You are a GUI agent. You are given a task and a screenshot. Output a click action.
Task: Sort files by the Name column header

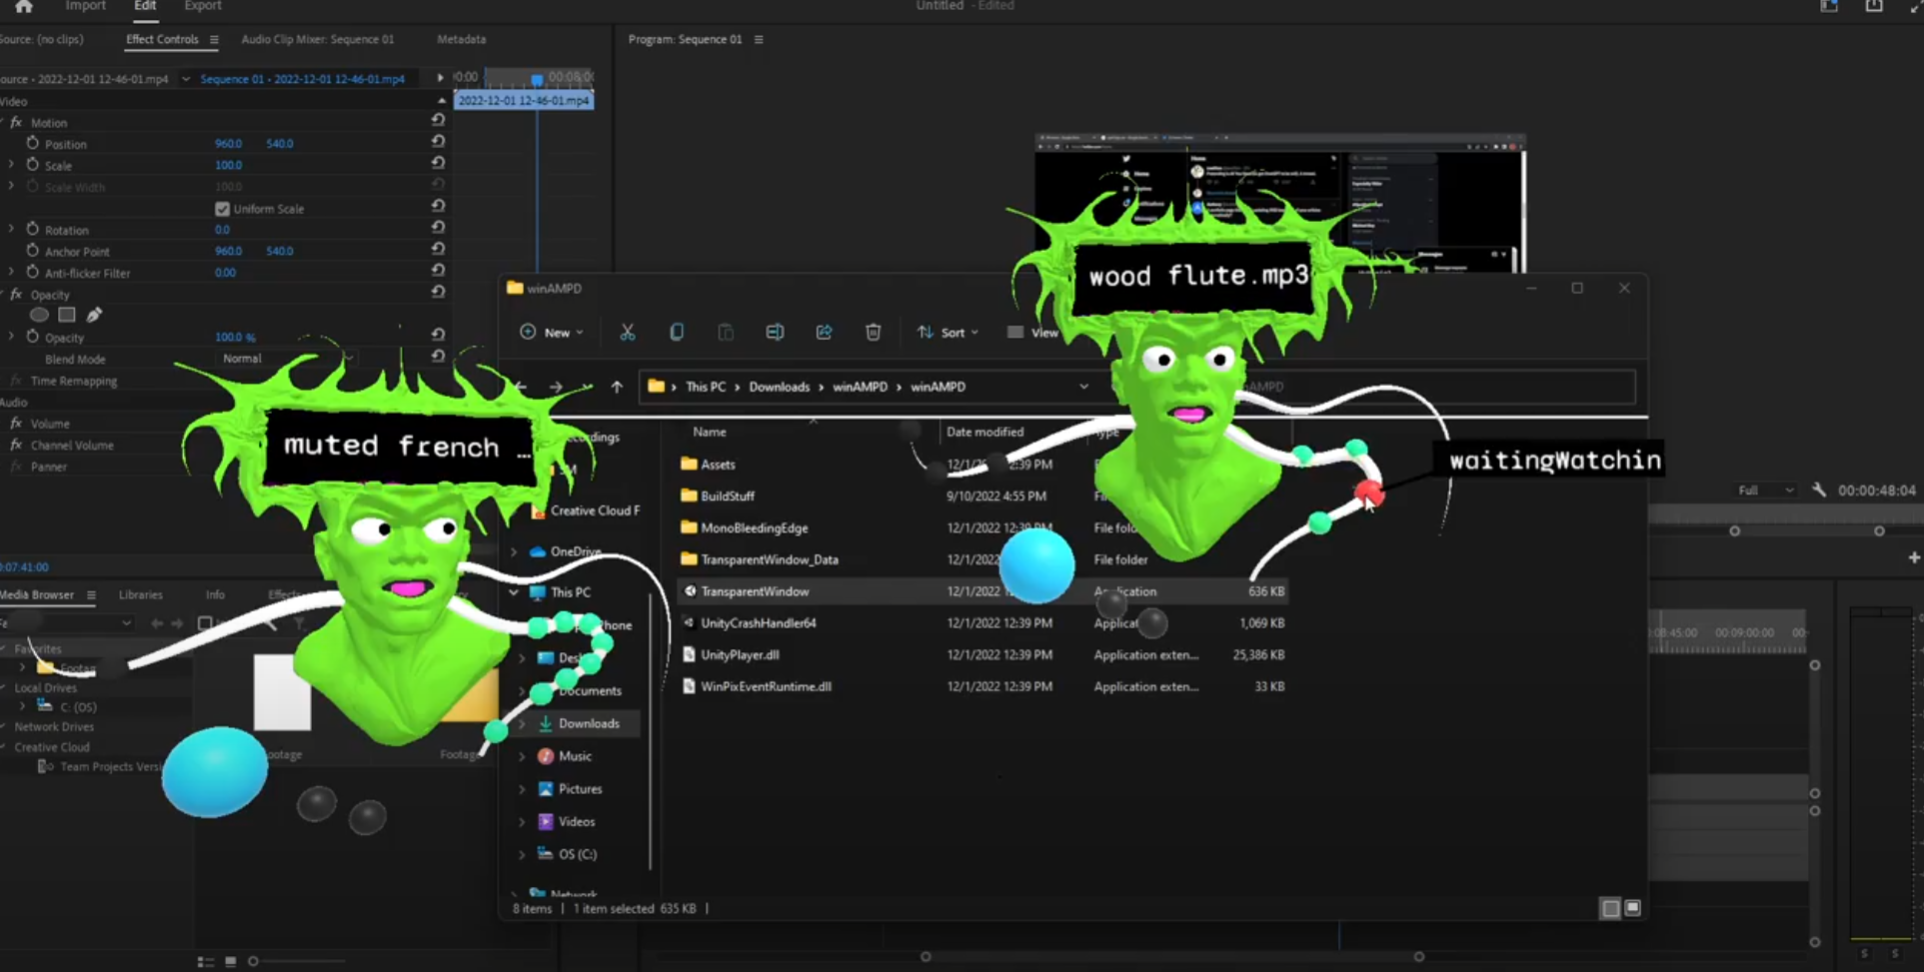(x=710, y=432)
